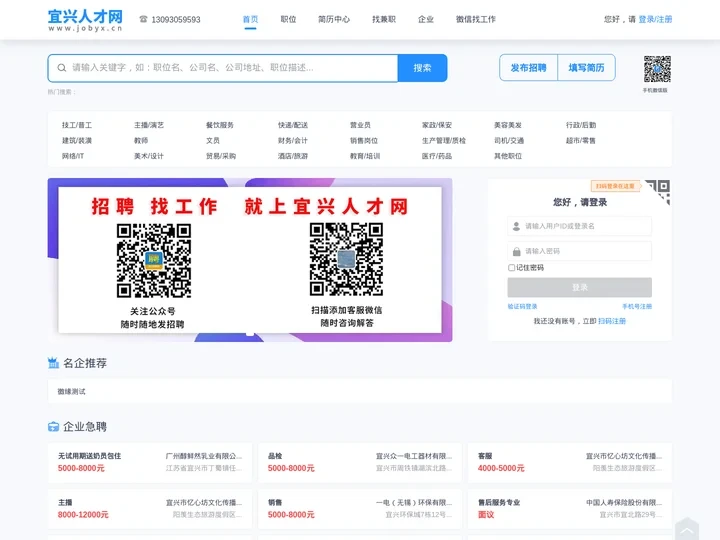The width and height of the screenshot is (720, 540).
Task: Open the 企业 navigation tab
Action: pyautogui.click(x=426, y=19)
